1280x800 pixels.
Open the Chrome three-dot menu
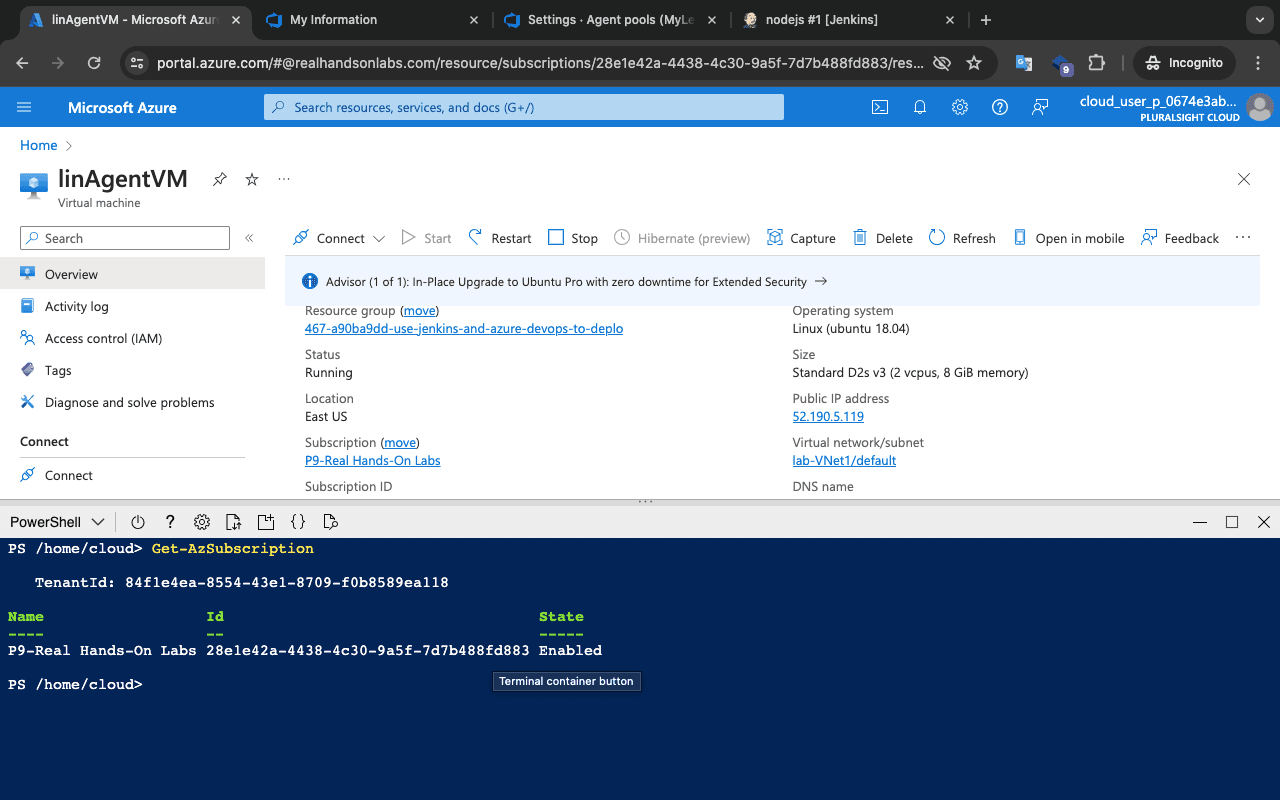pos(1259,63)
